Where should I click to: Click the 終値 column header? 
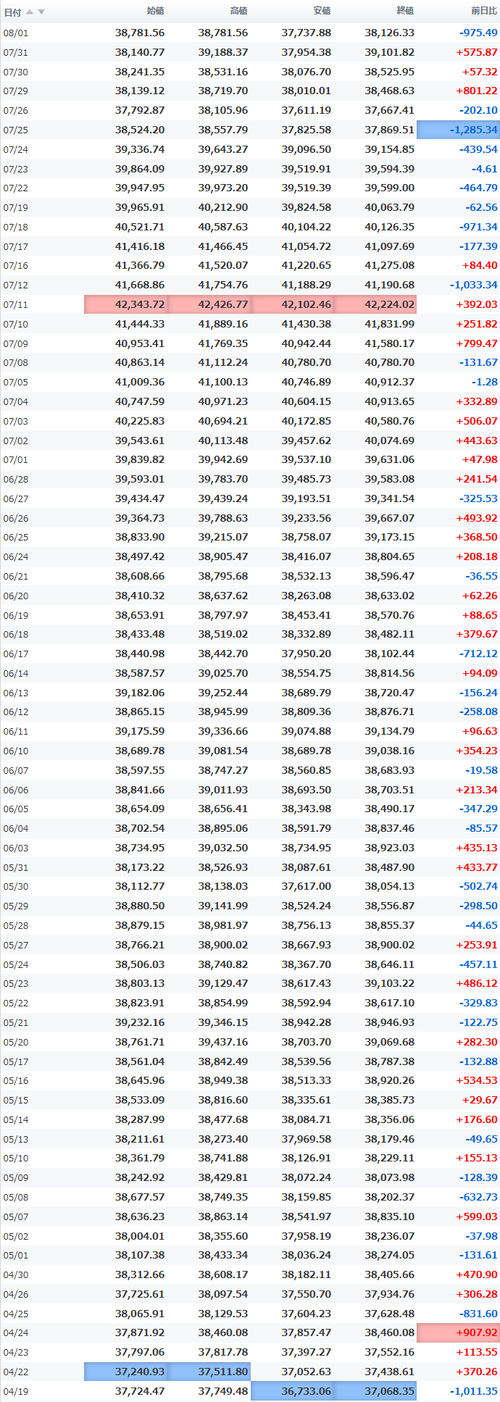404,11
